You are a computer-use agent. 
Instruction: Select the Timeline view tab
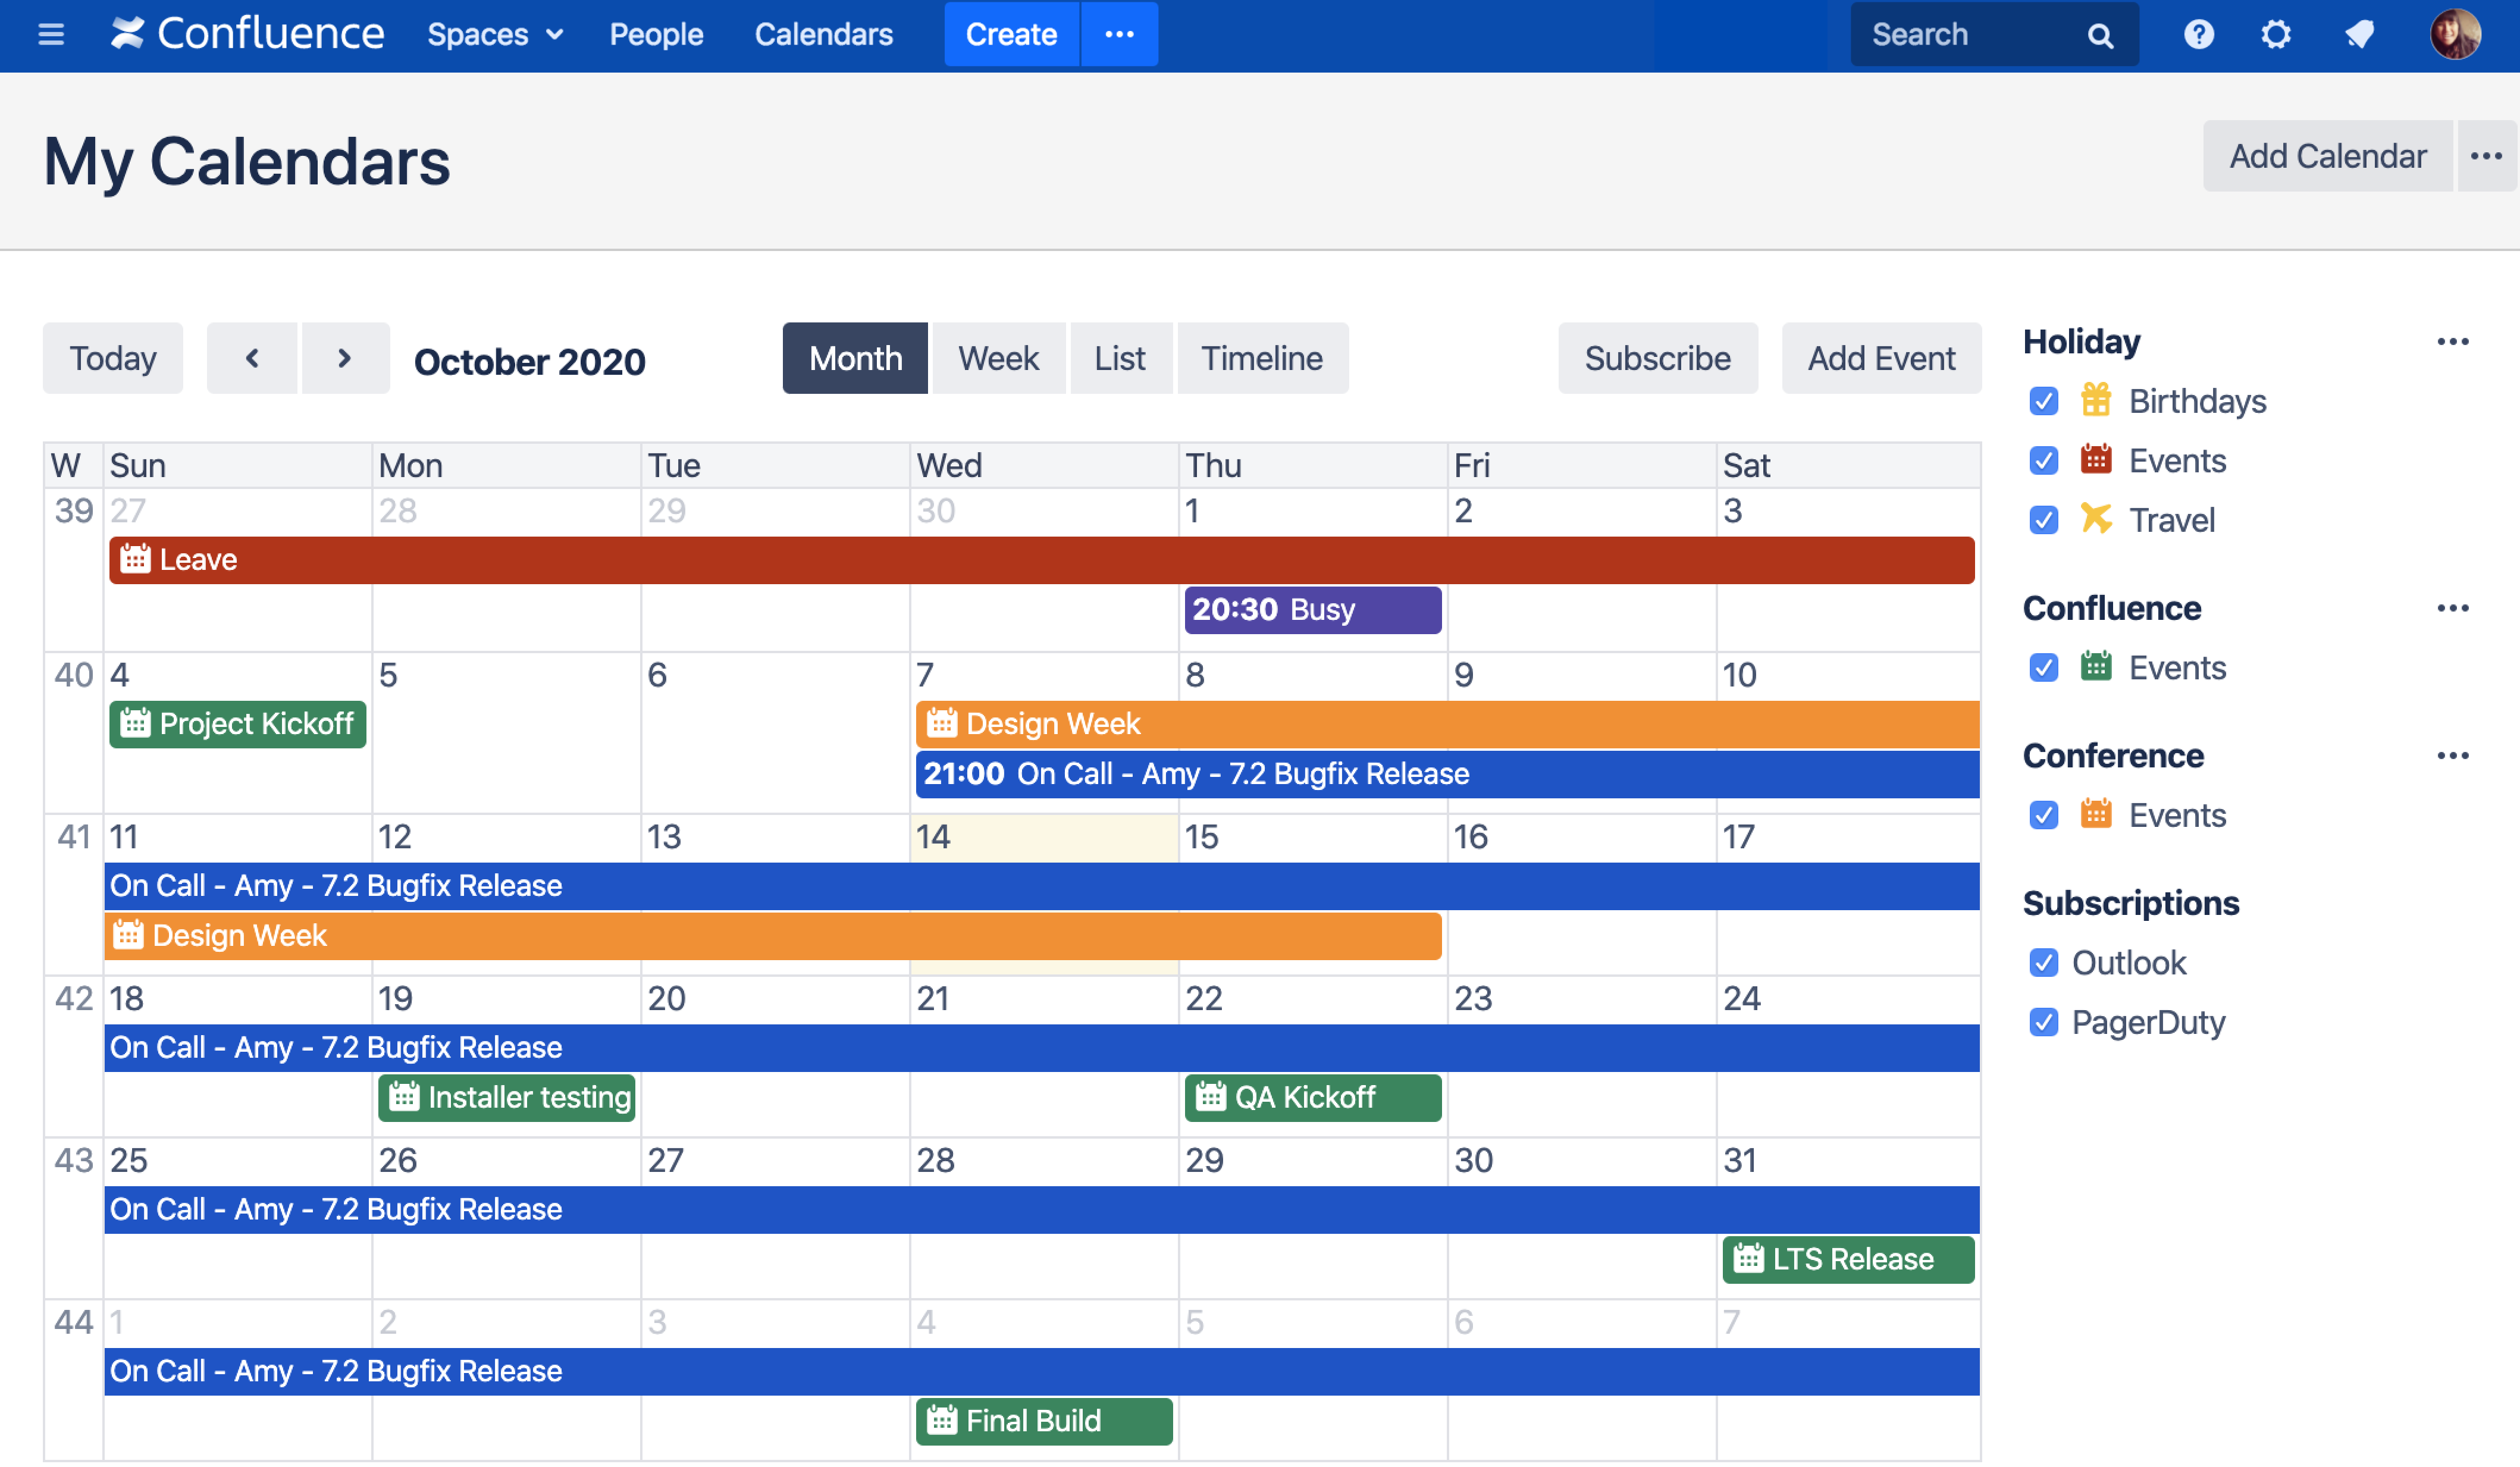click(x=1261, y=358)
